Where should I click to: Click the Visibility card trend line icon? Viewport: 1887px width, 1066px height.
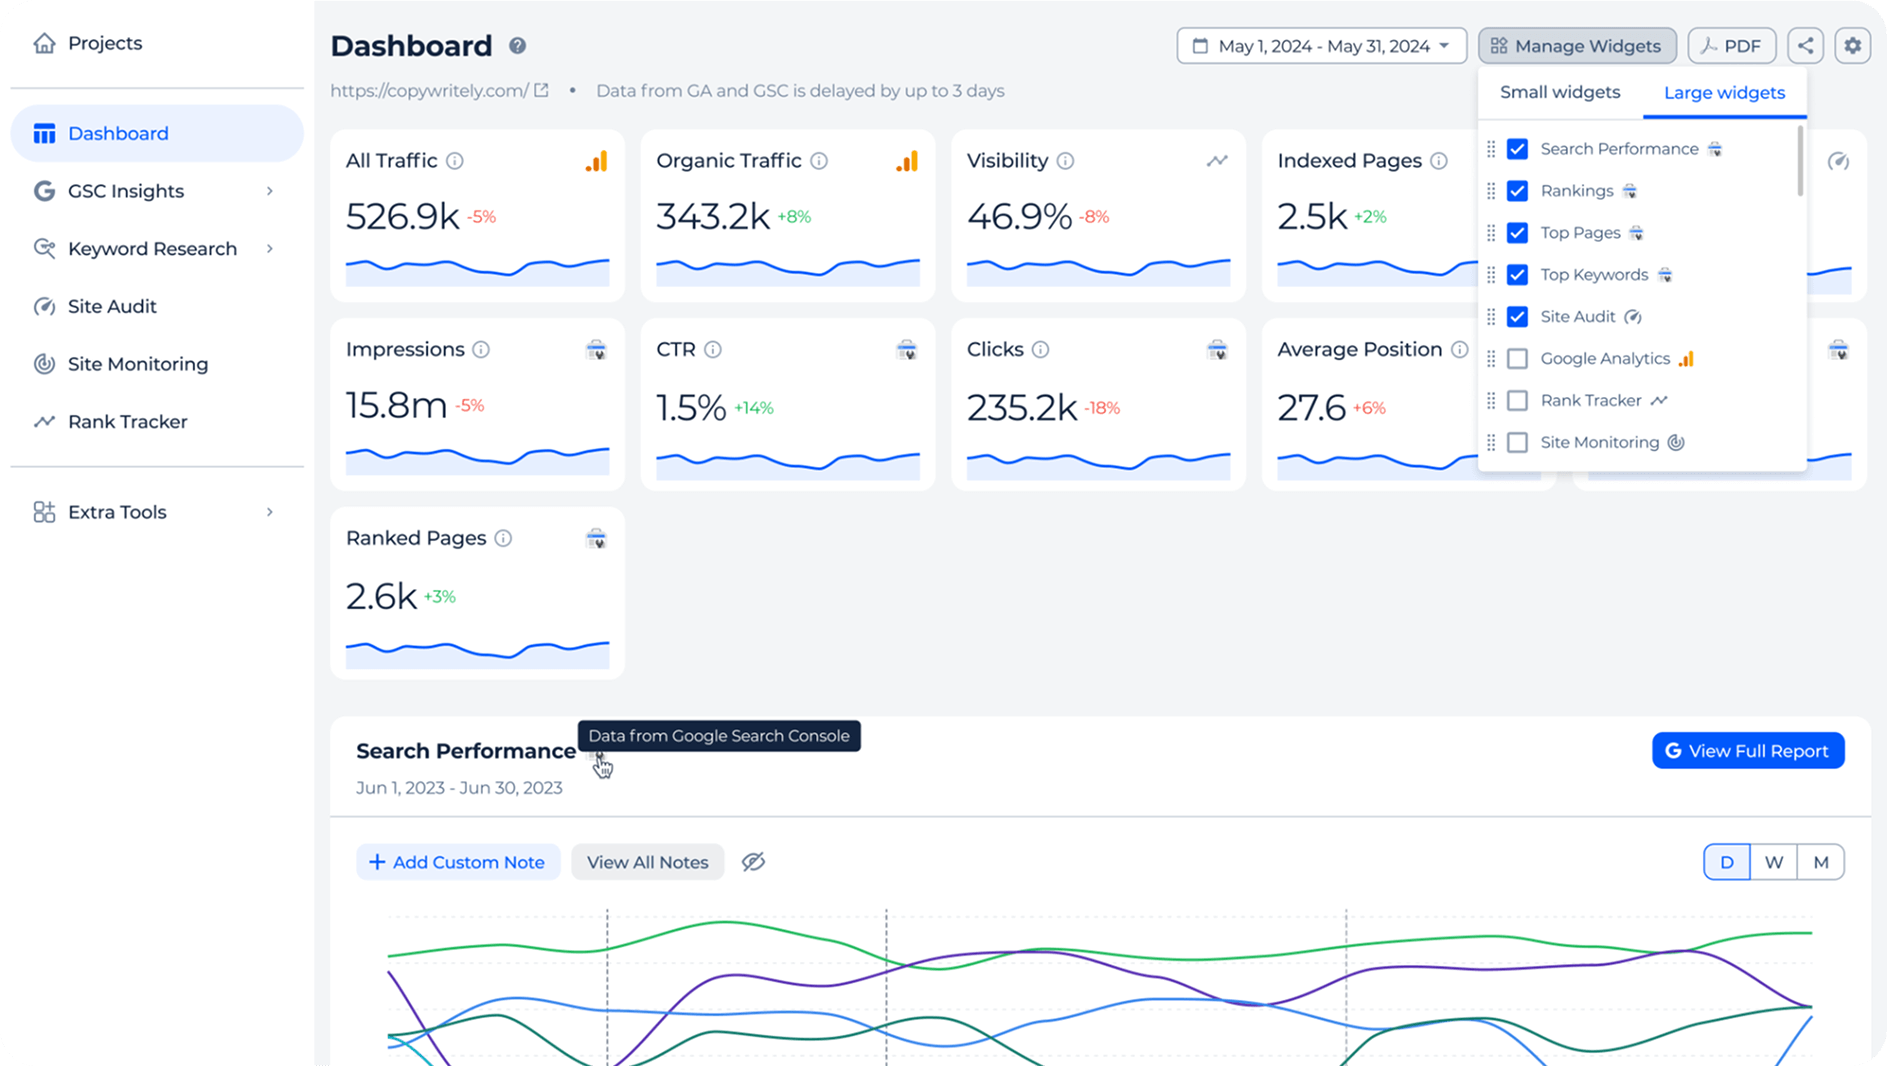coord(1216,161)
